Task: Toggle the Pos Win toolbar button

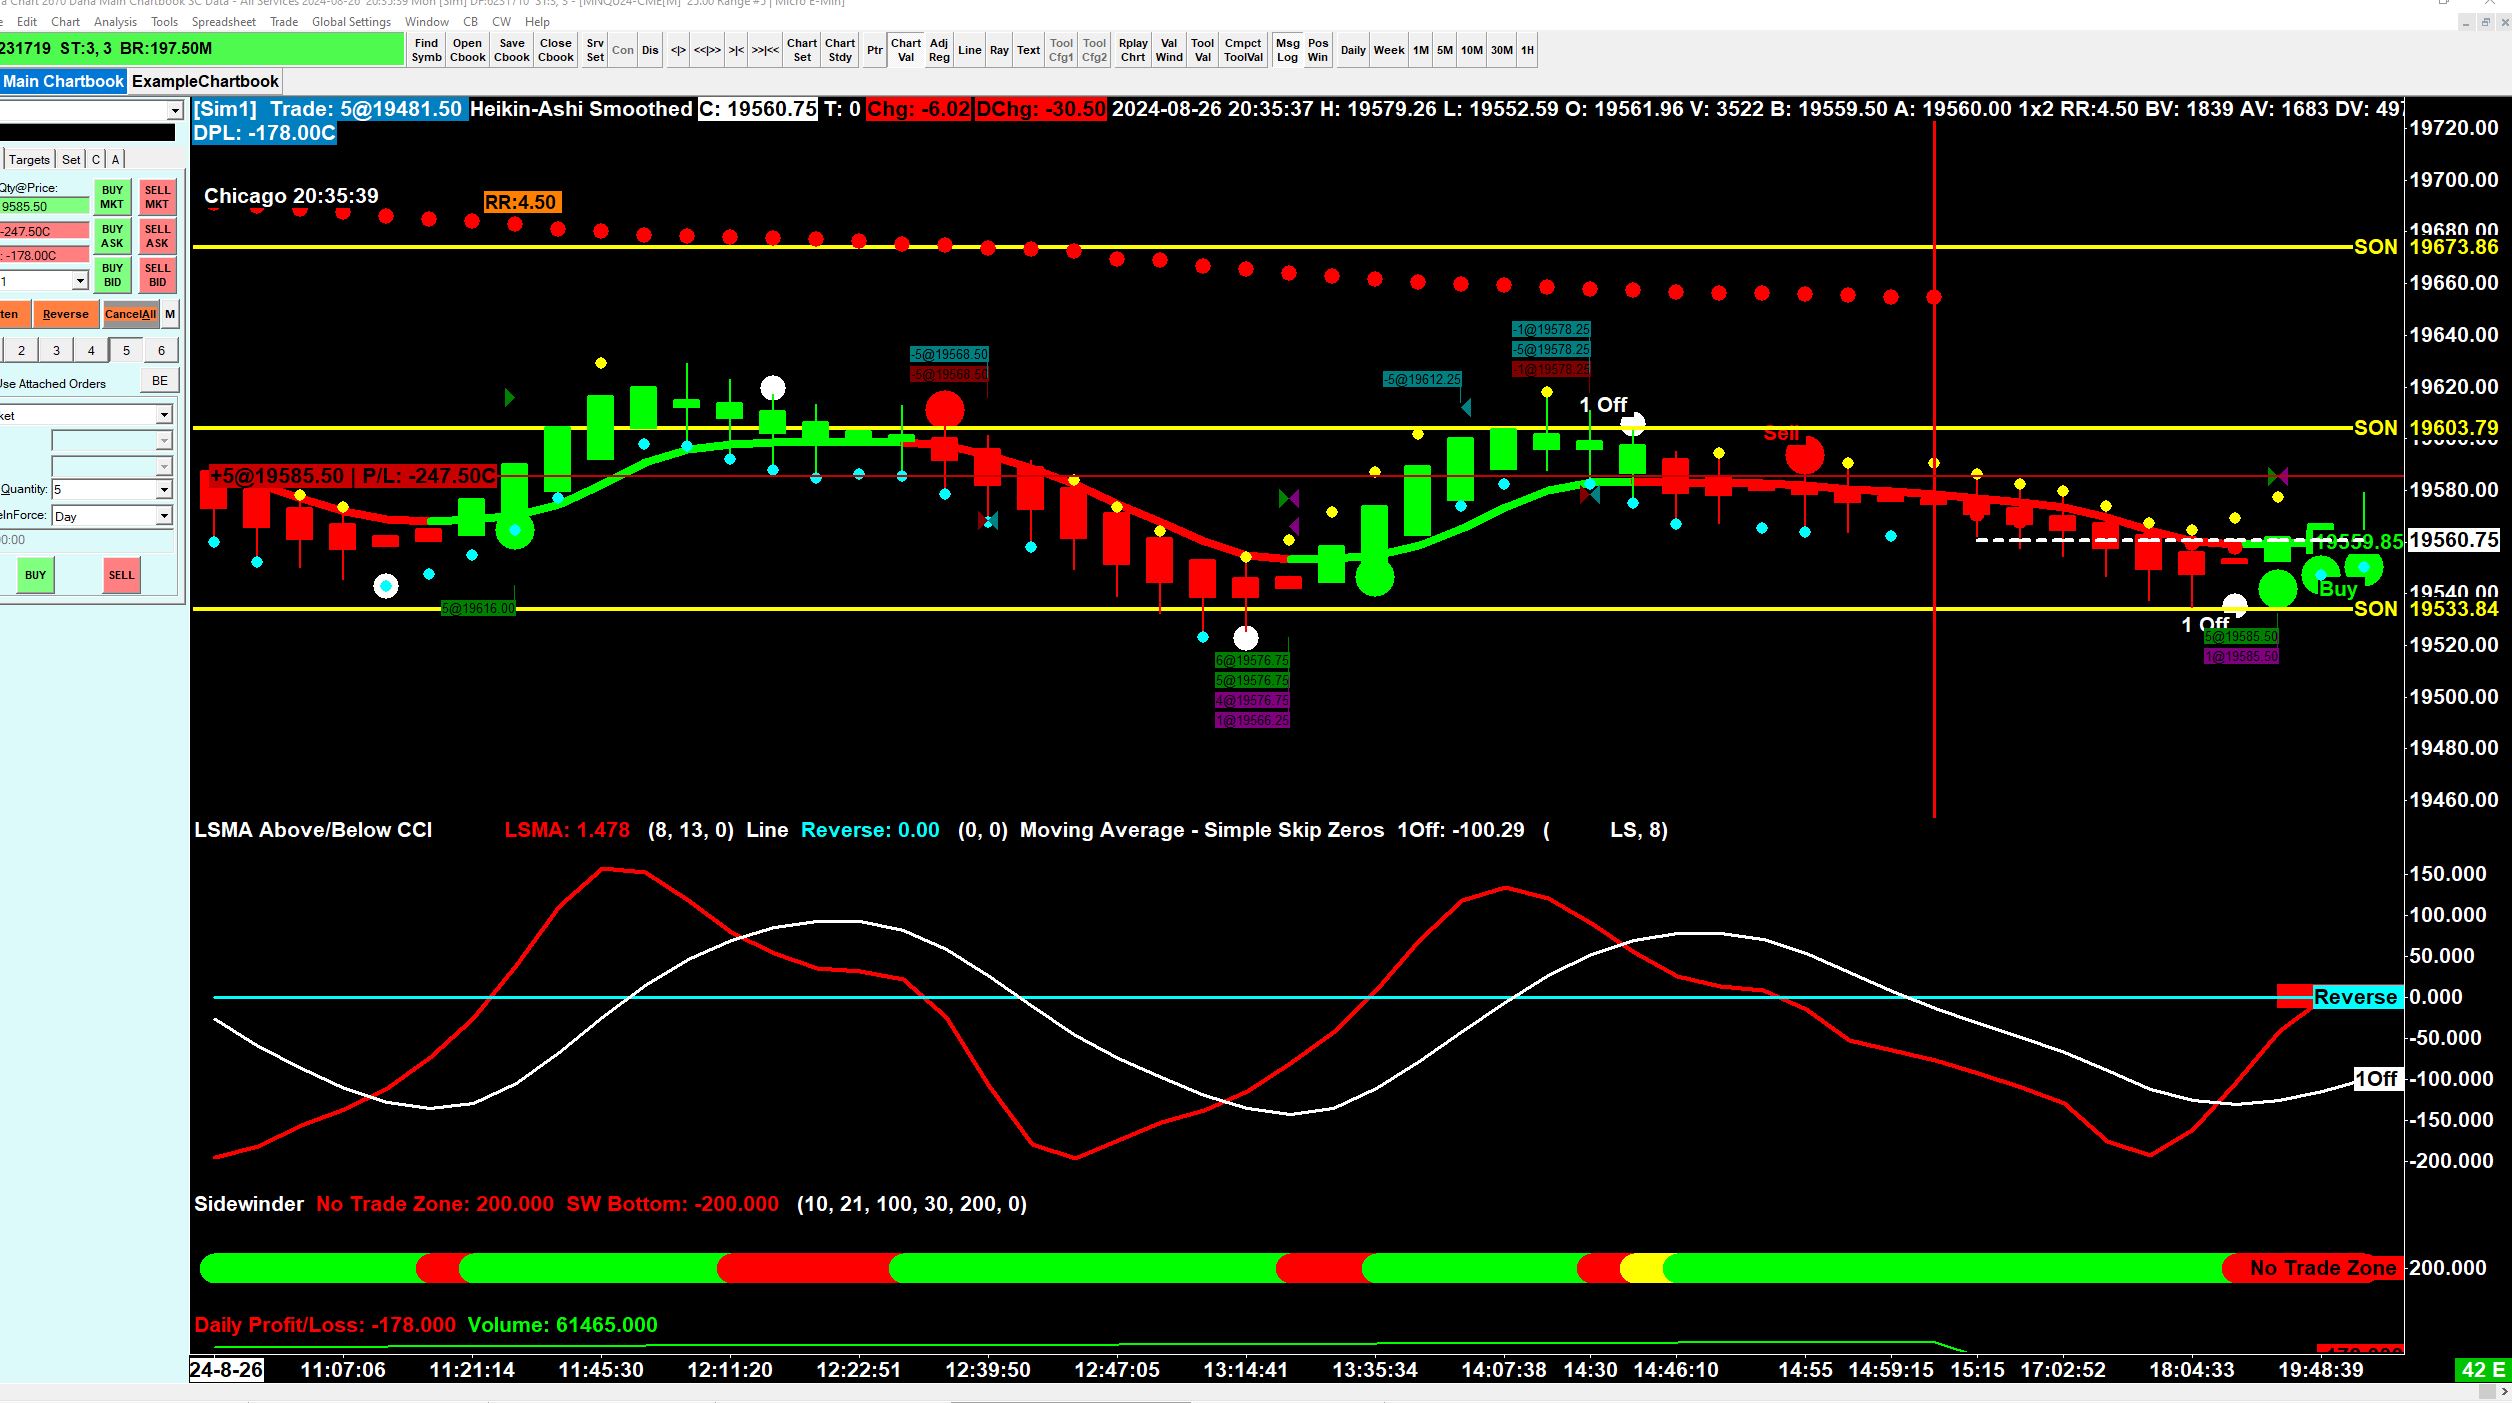Action: pos(1318,50)
